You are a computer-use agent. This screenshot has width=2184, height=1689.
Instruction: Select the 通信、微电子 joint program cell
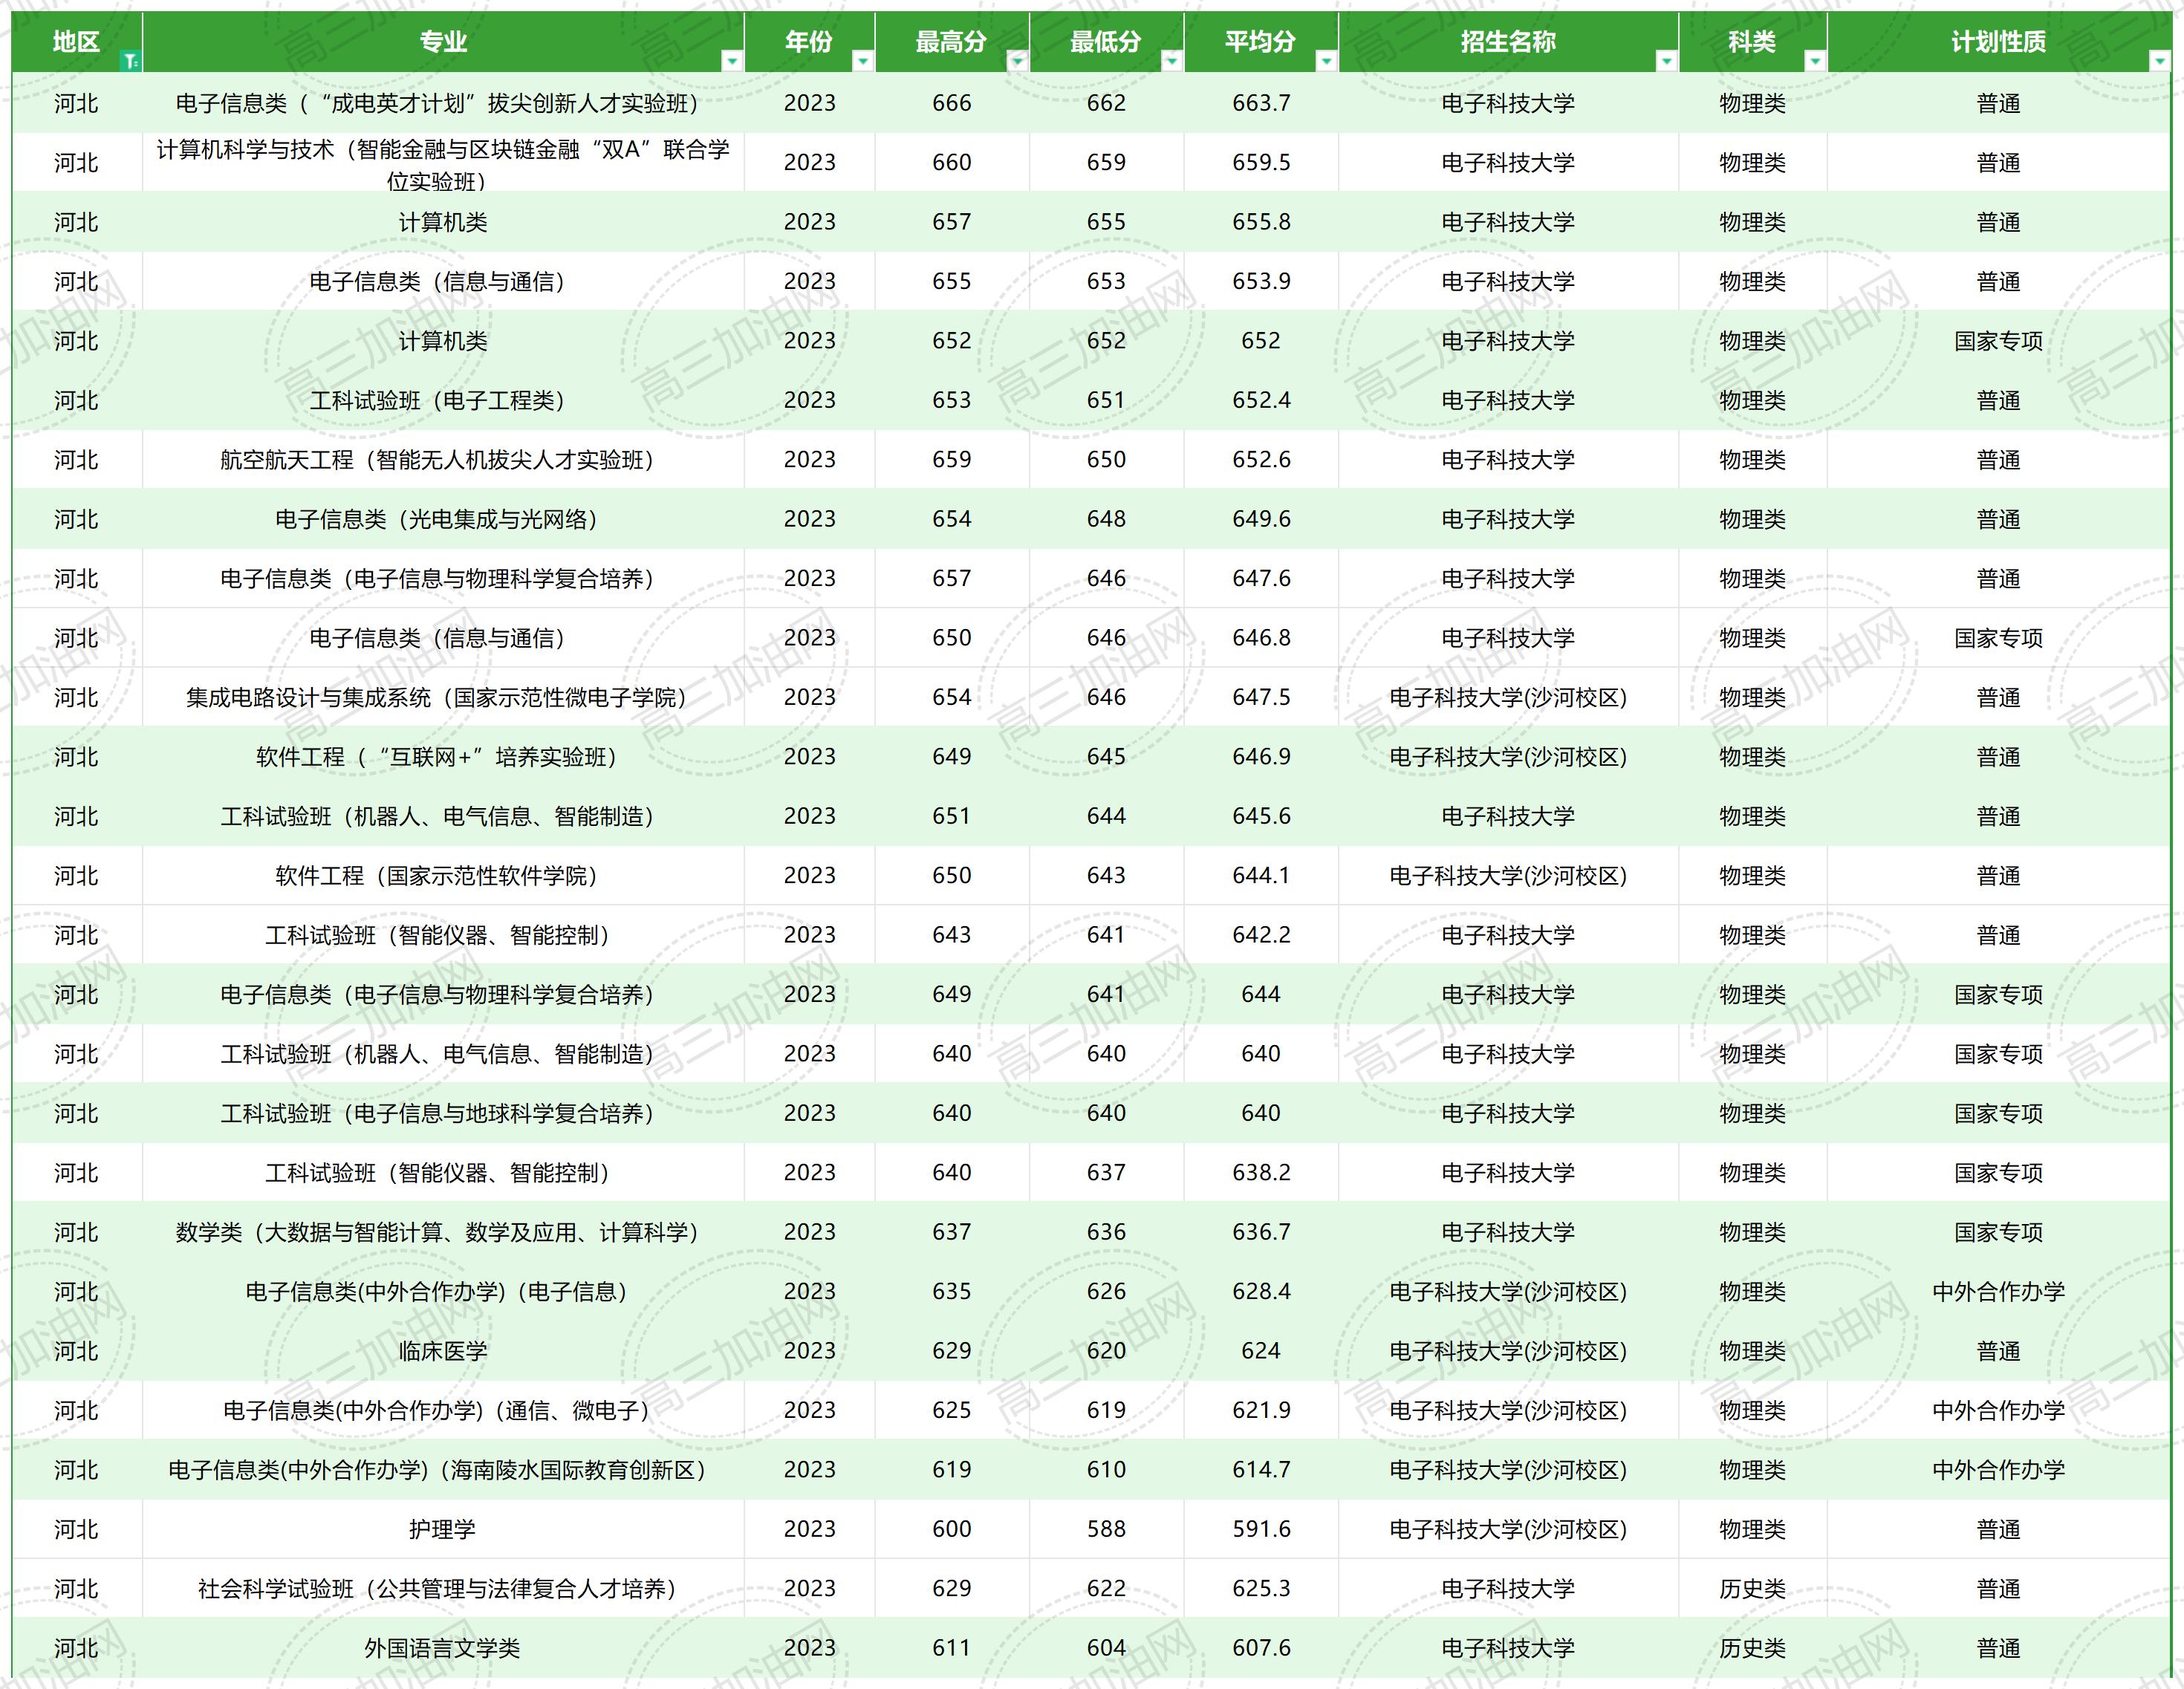pos(443,1411)
